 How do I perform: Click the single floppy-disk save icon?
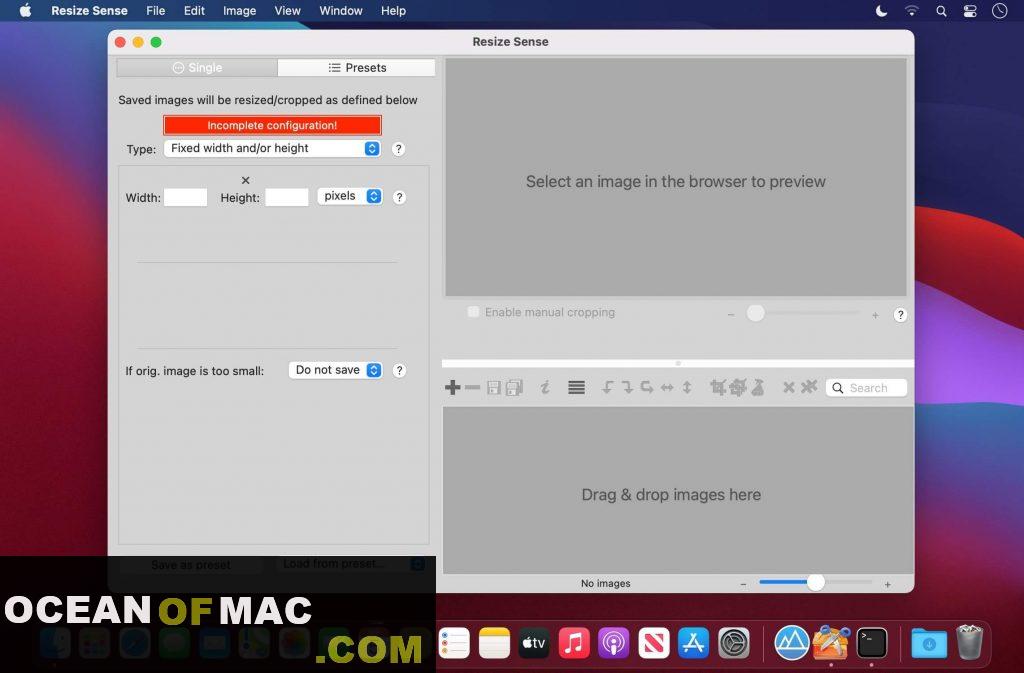click(494, 388)
